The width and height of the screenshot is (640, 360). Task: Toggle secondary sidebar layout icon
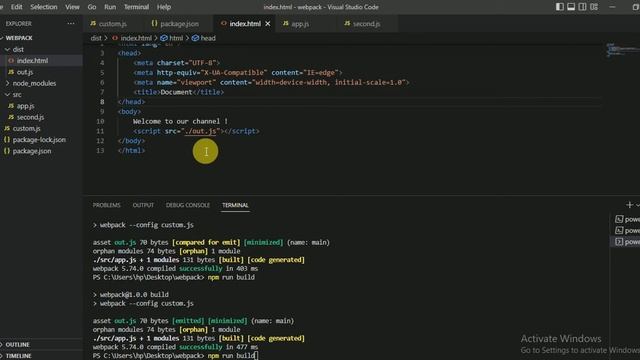point(582,7)
